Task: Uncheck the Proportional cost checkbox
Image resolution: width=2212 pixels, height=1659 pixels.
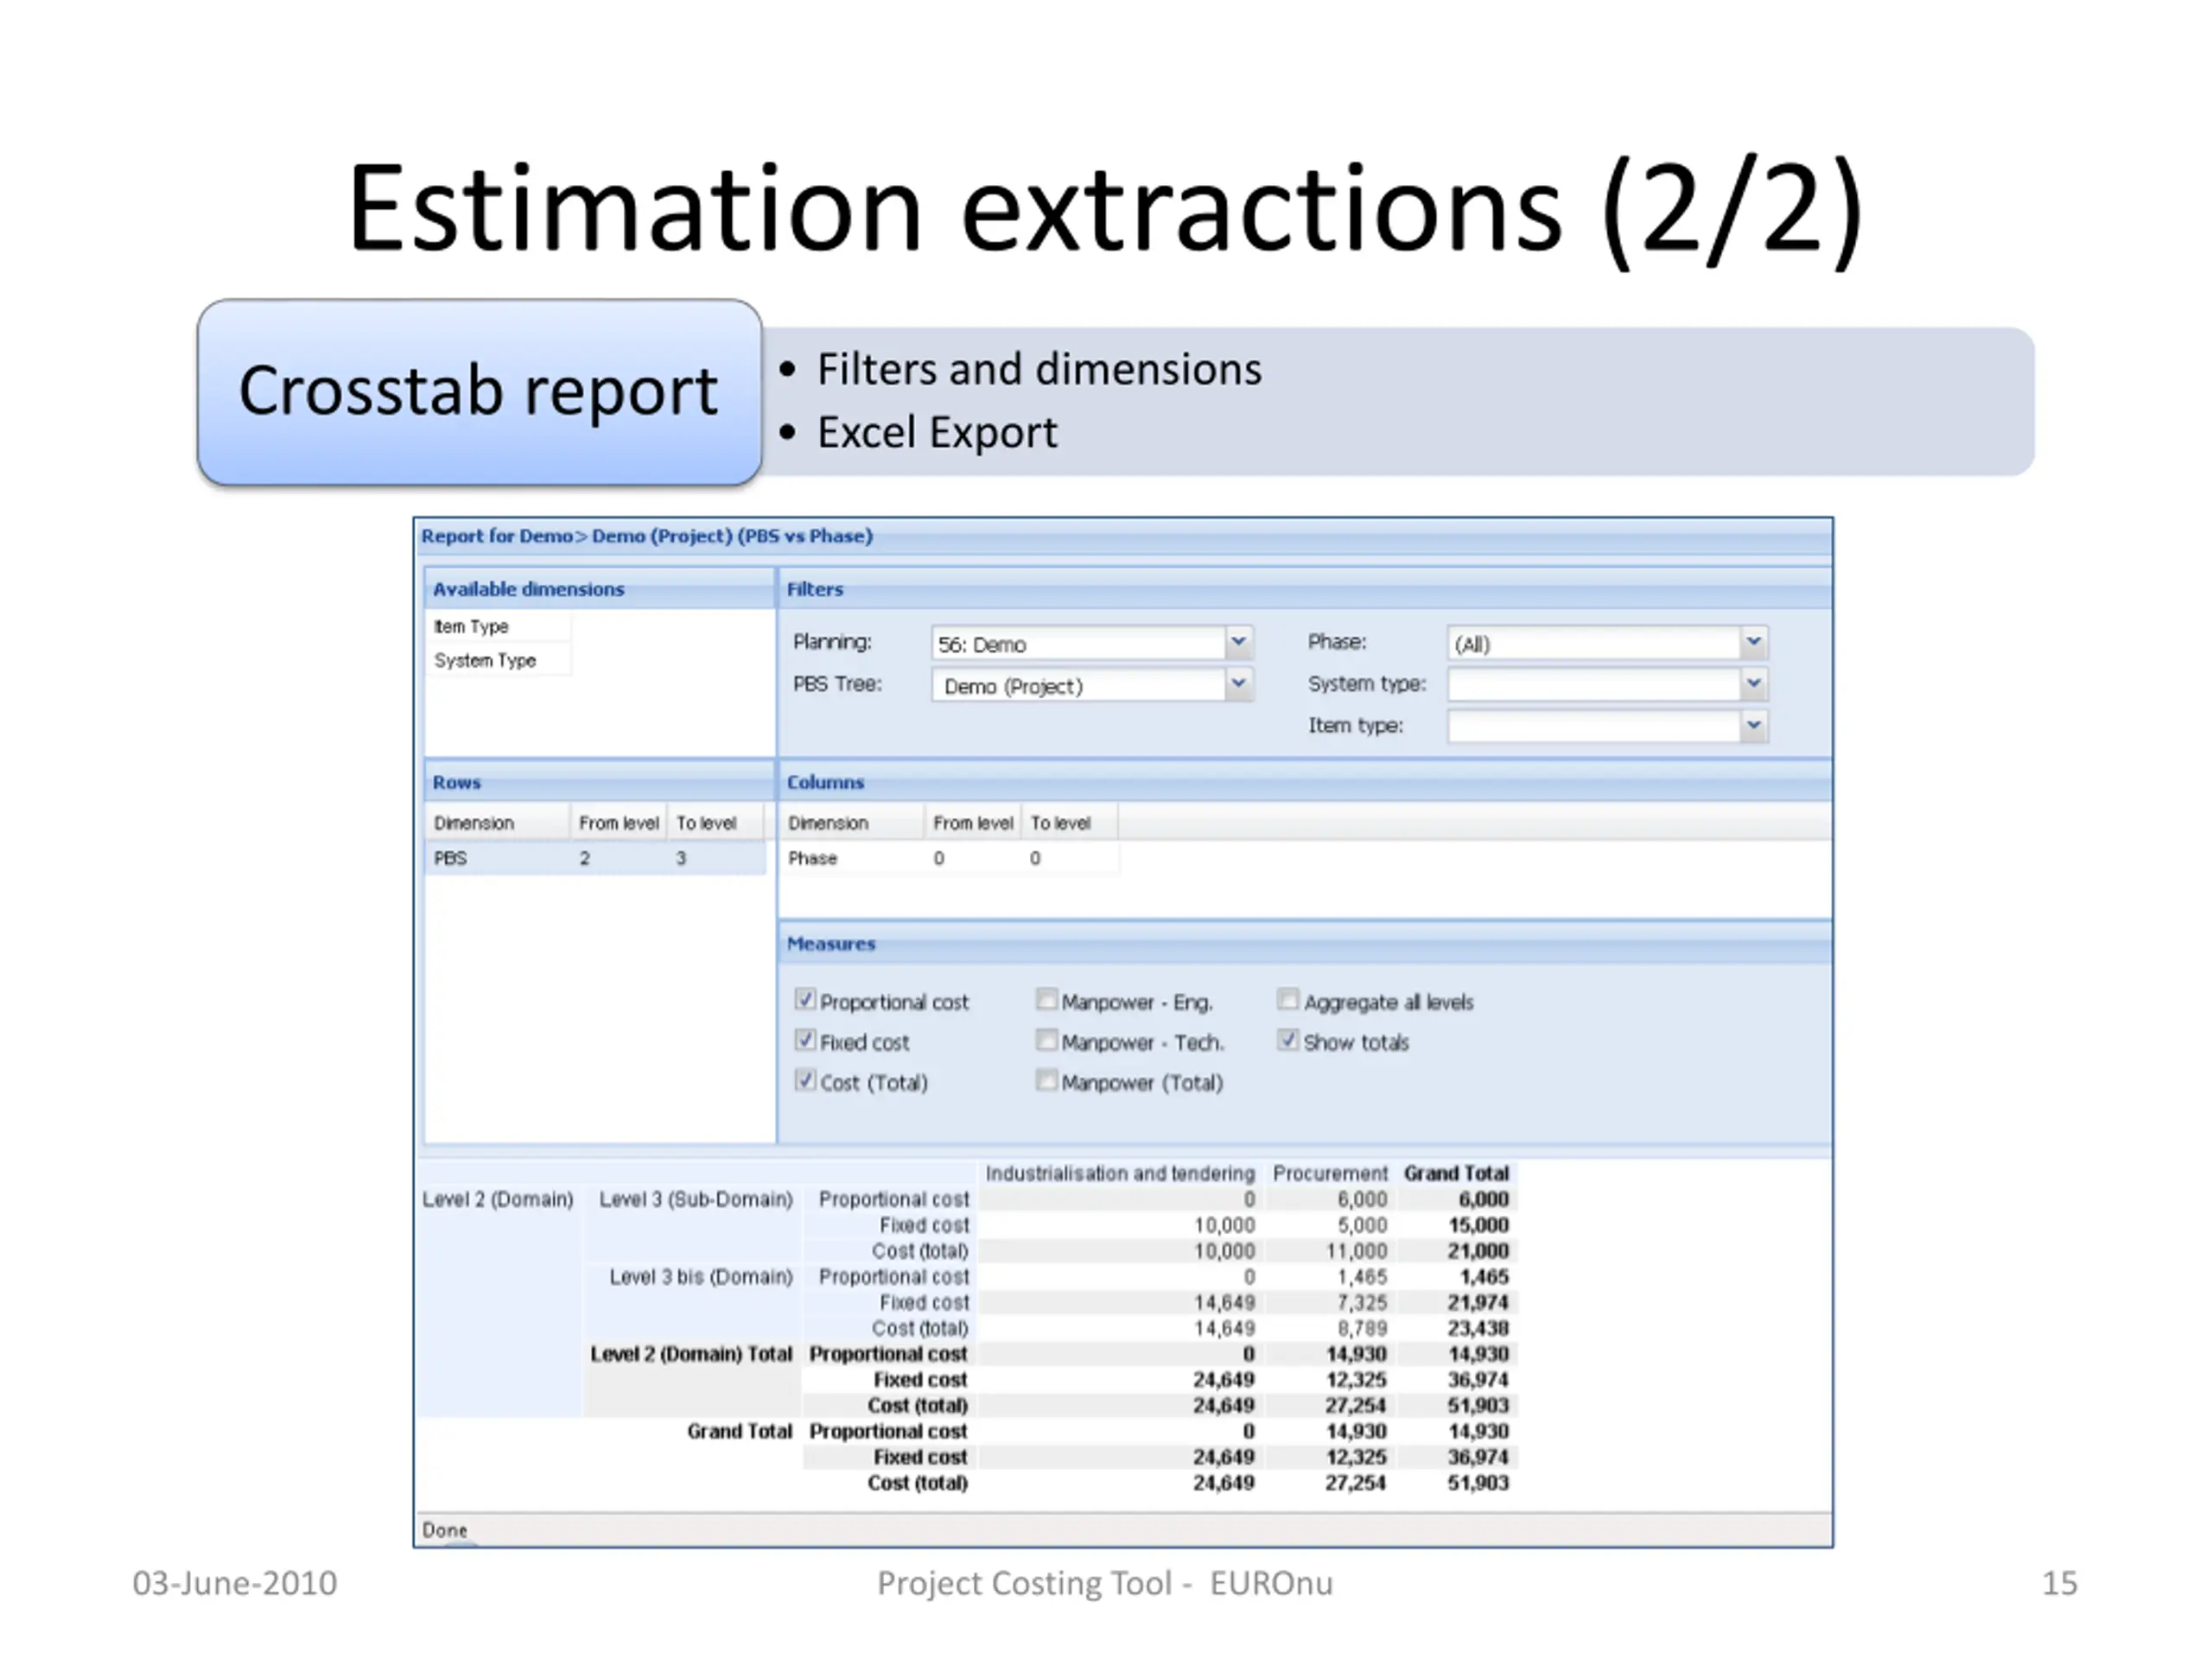Action: (805, 1000)
